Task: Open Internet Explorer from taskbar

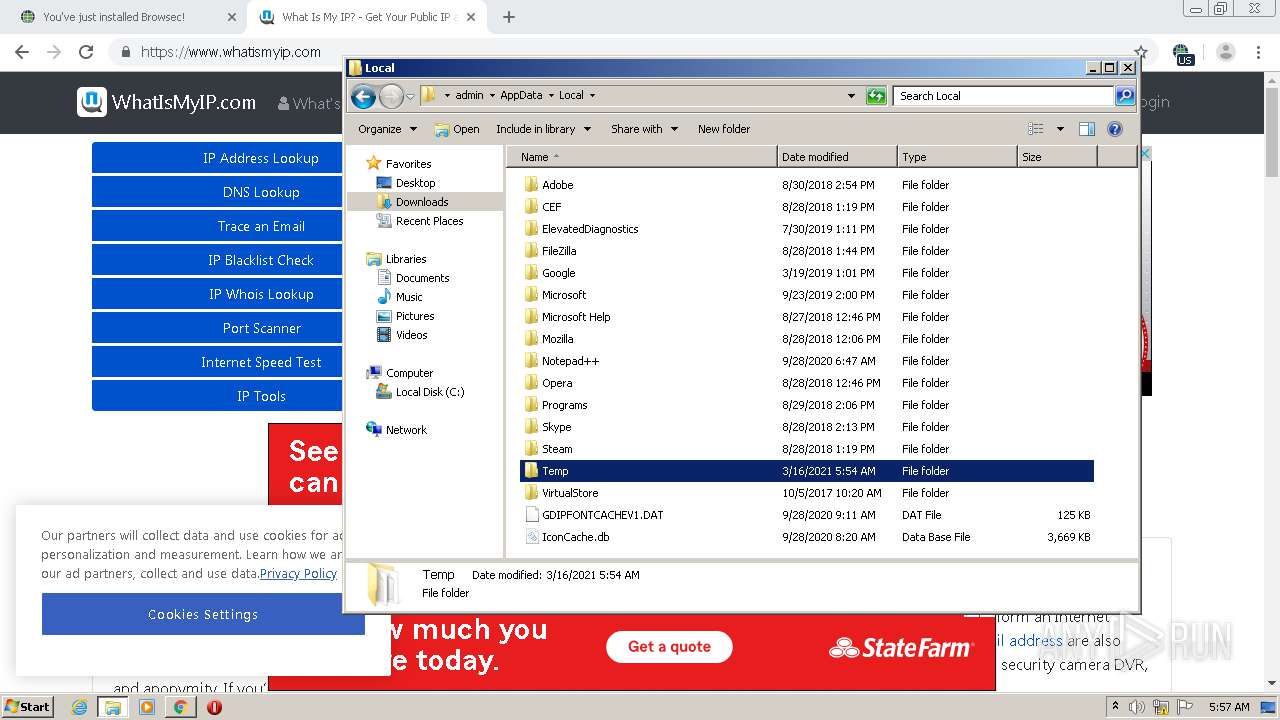Action: (80, 707)
